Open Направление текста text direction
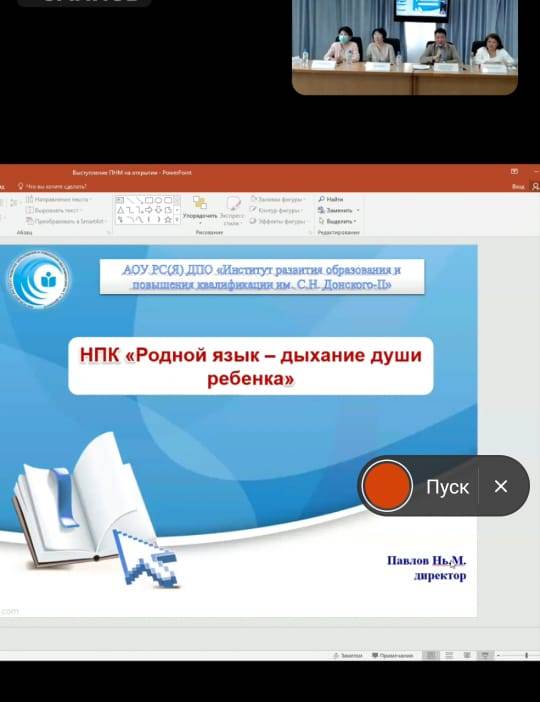 pos(59,199)
